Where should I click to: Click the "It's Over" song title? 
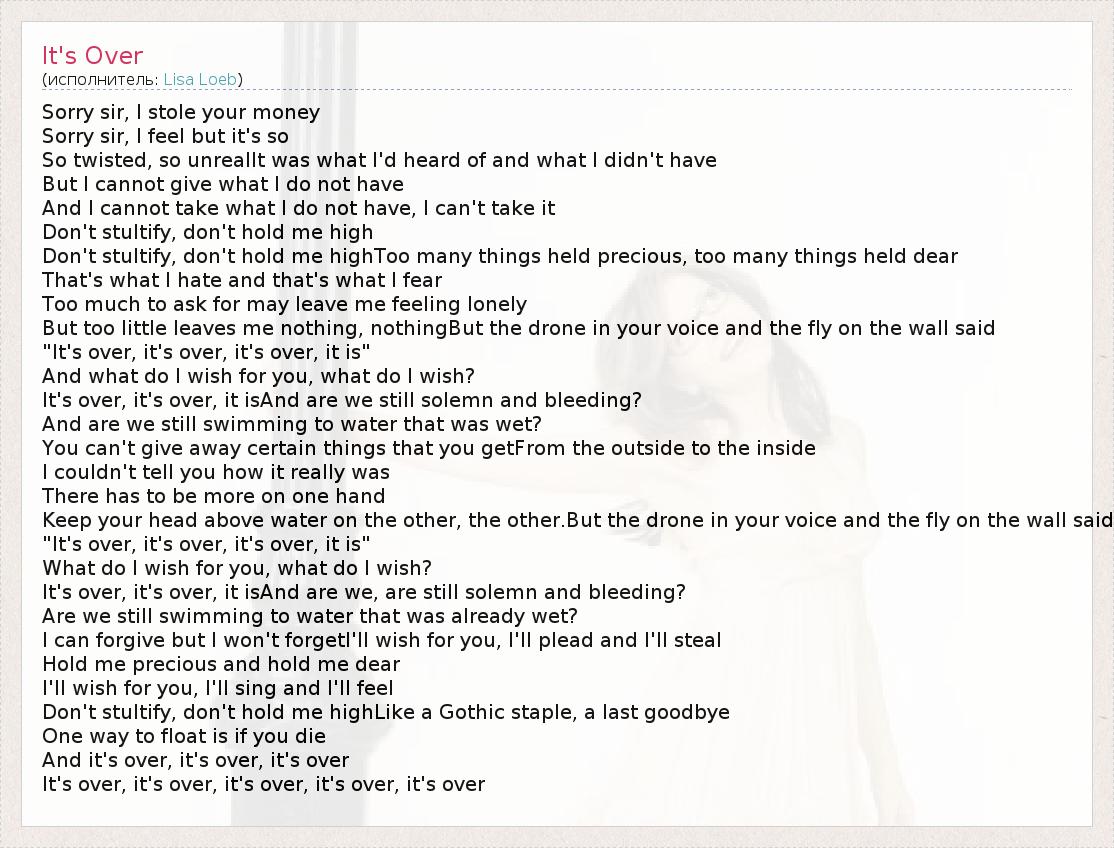click(92, 56)
